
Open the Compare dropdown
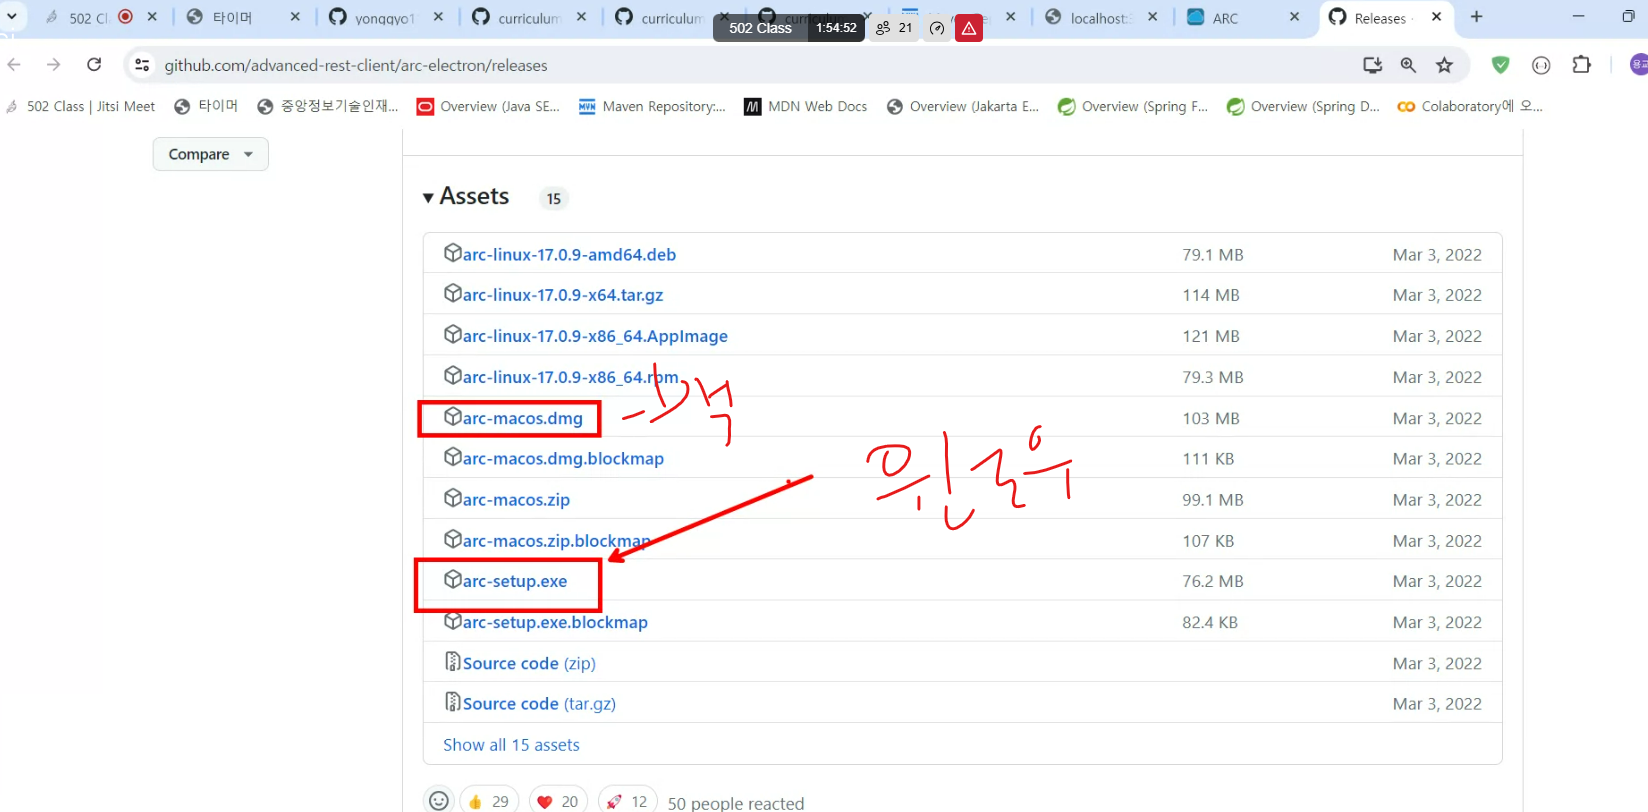[210, 154]
